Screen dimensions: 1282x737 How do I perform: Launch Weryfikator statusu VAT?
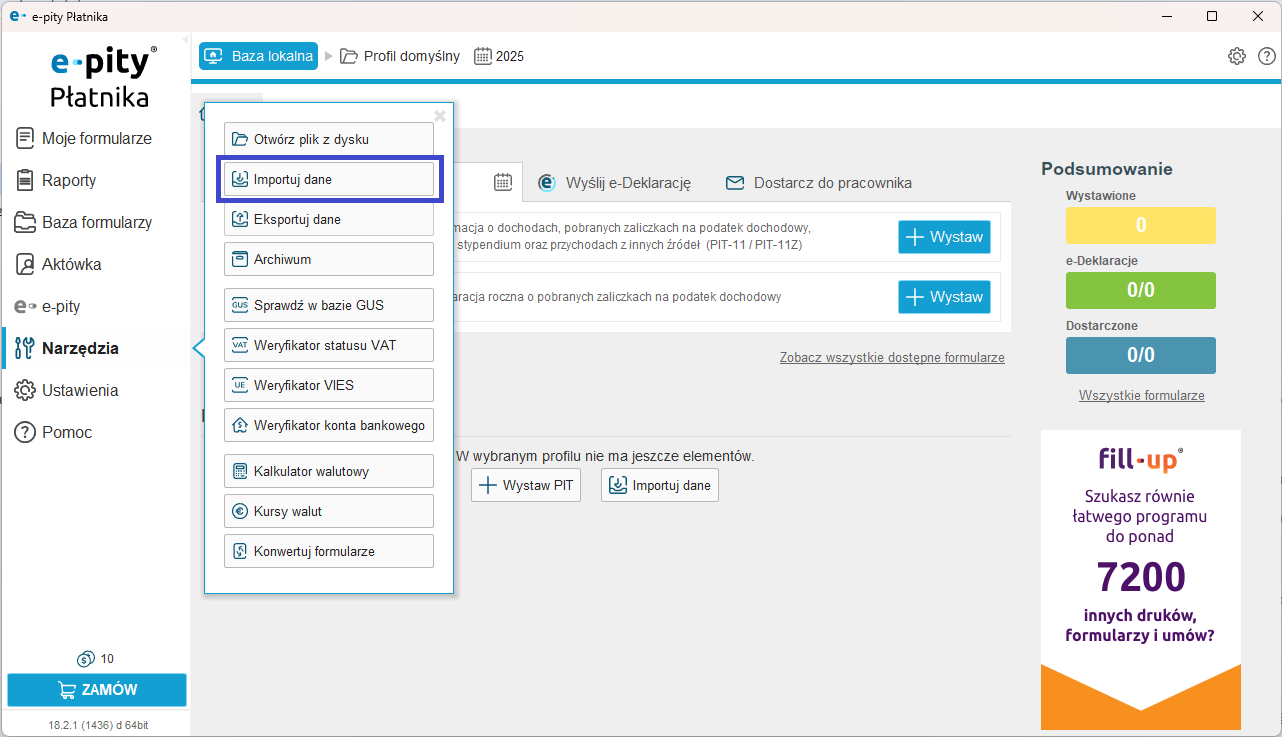[x=328, y=345]
